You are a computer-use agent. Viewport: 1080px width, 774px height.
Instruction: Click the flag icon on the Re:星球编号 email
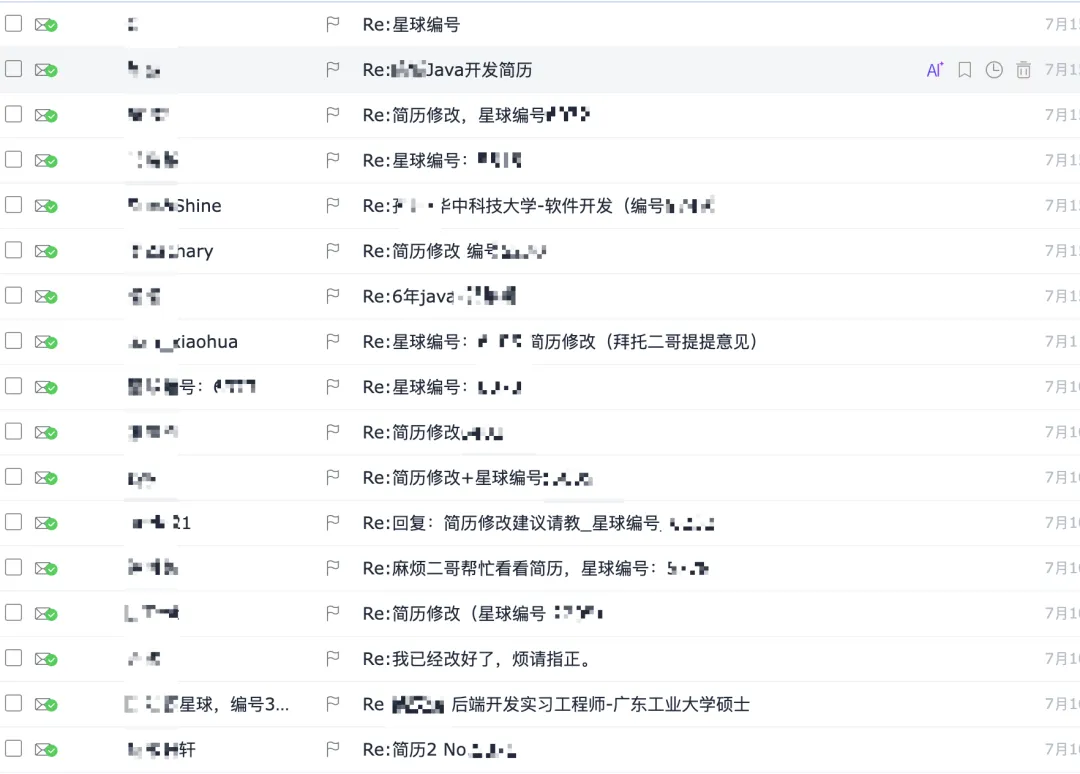click(x=333, y=24)
